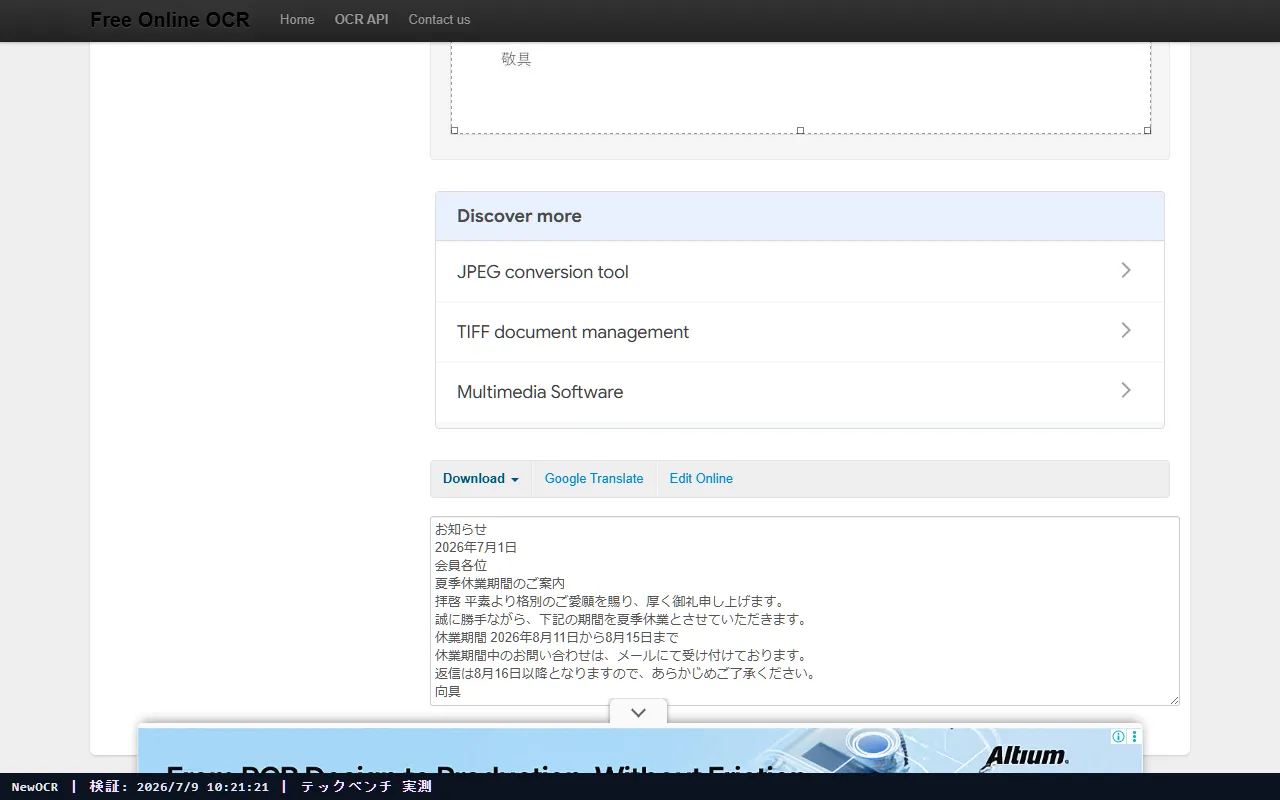Click the 'Discover more' heading
The width and height of the screenshot is (1280, 800).
[x=519, y=216]
